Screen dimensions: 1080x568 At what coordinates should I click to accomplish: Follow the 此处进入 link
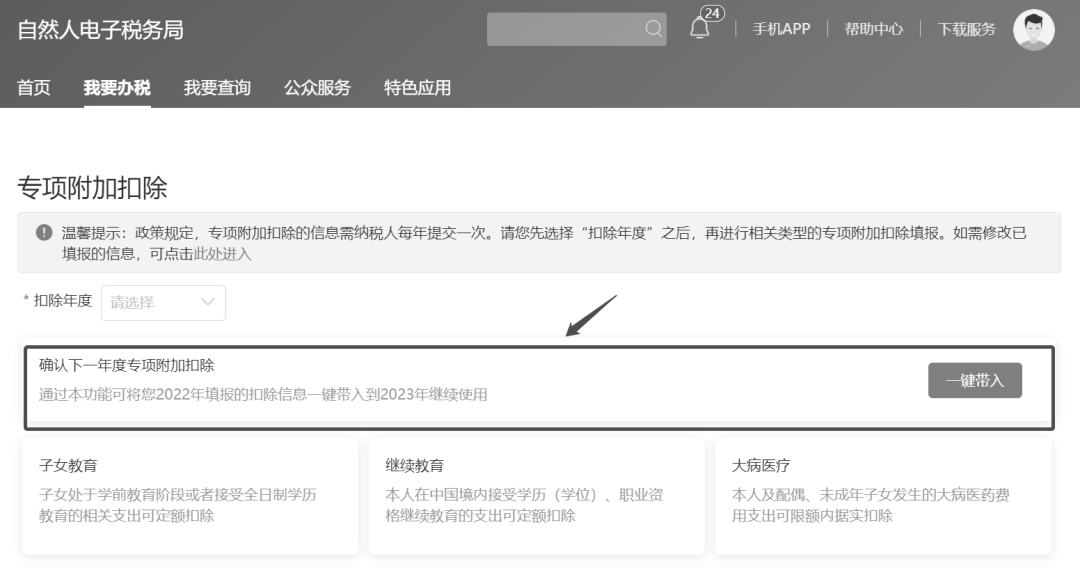pyautogui.click(x=223, y=254)
